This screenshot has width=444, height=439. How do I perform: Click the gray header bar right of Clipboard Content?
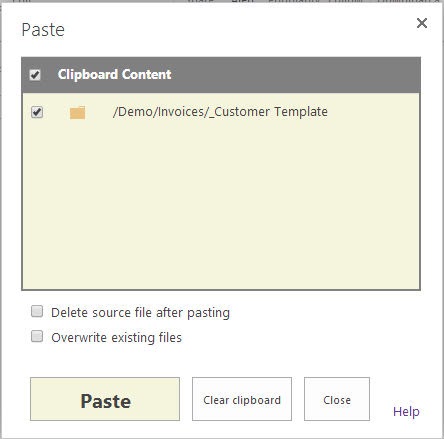click(295, 75)
